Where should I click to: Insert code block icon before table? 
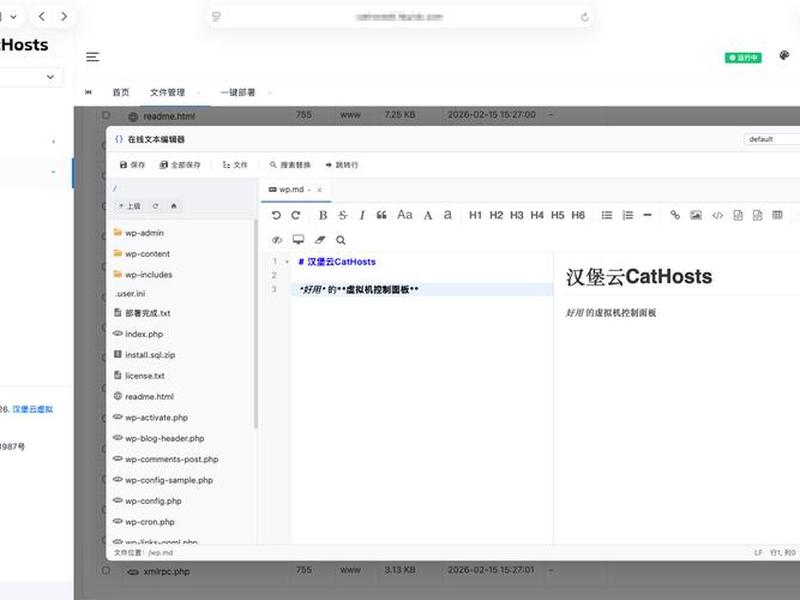757,215
